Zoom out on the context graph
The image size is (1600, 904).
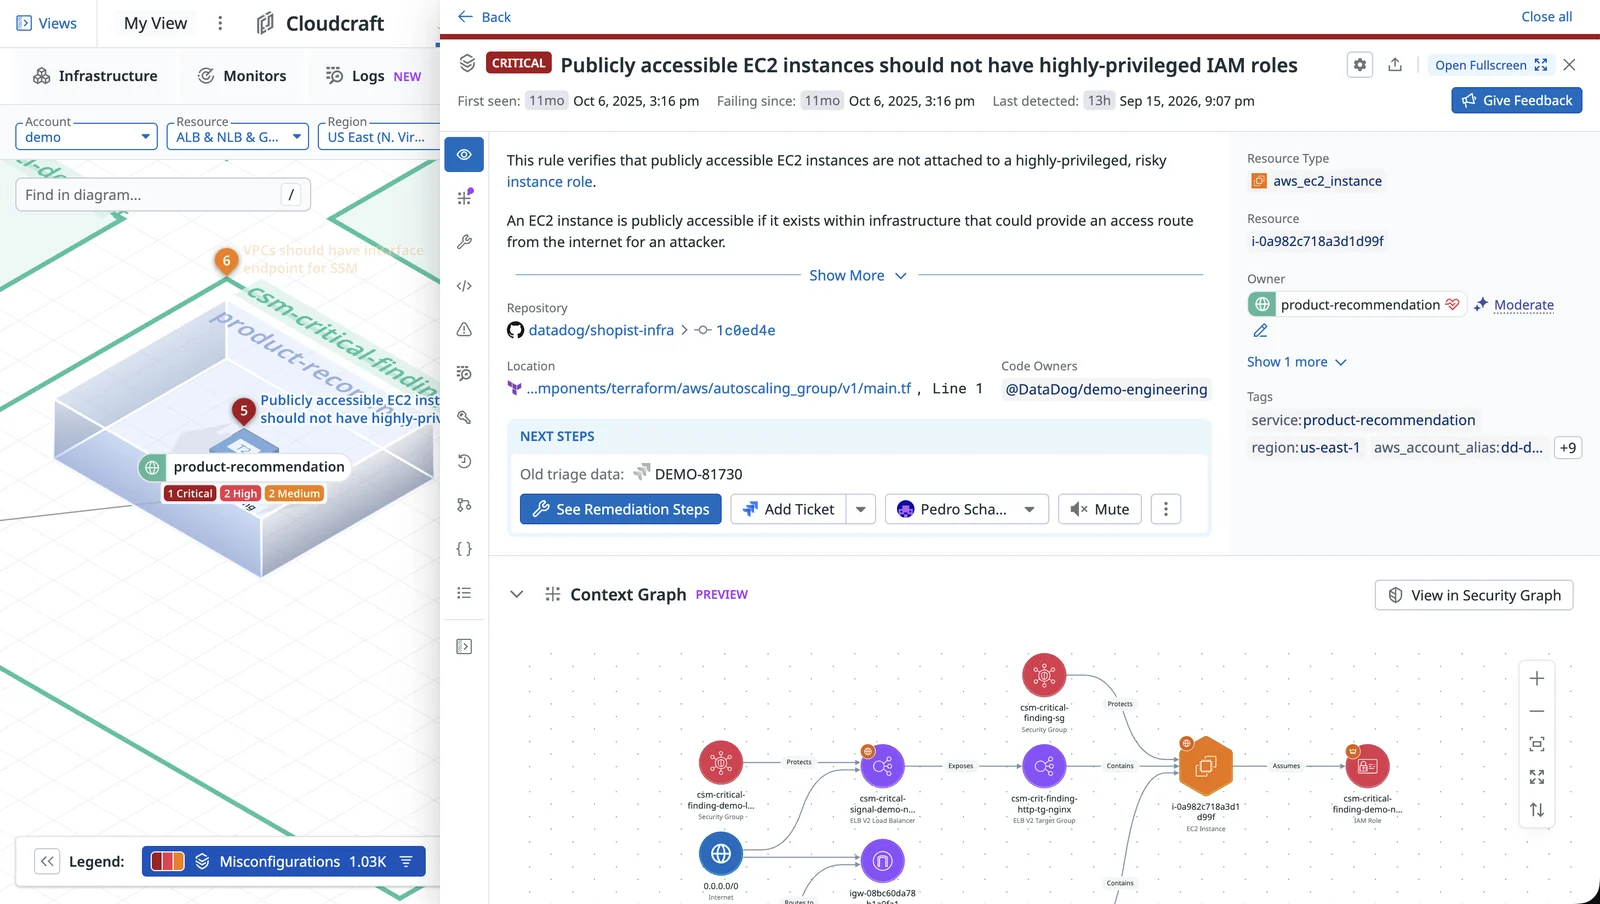tap(1537, 711)
